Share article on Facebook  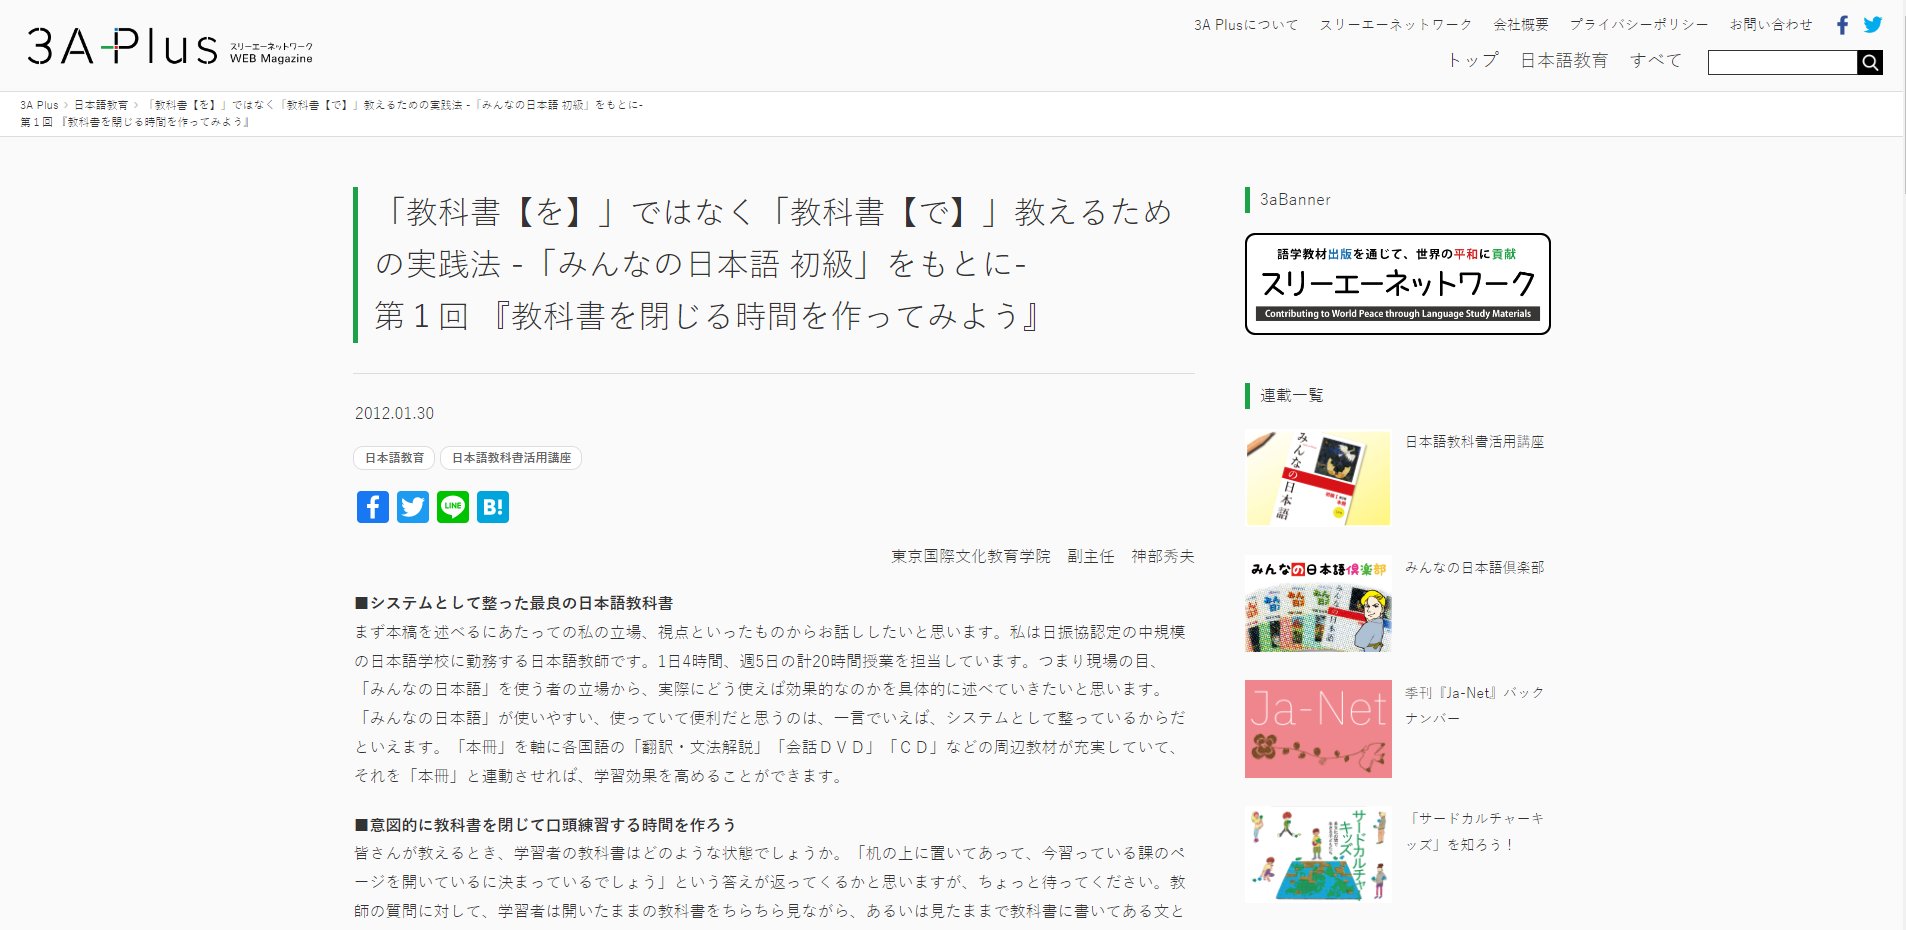tap(373, 507)
